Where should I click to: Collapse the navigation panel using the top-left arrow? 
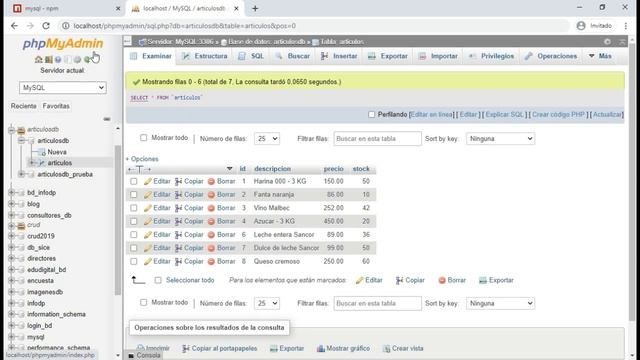click(127, 41)
